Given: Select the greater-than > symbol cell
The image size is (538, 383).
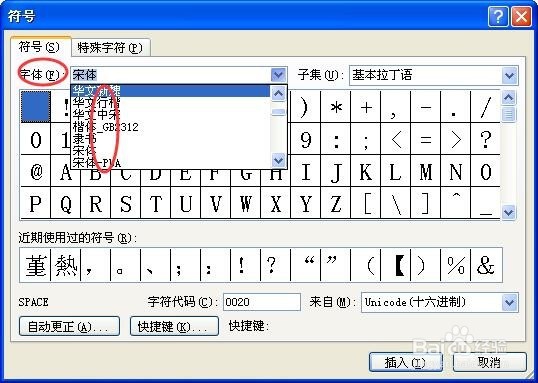Looking at the screenshot, I should point(456,139).
